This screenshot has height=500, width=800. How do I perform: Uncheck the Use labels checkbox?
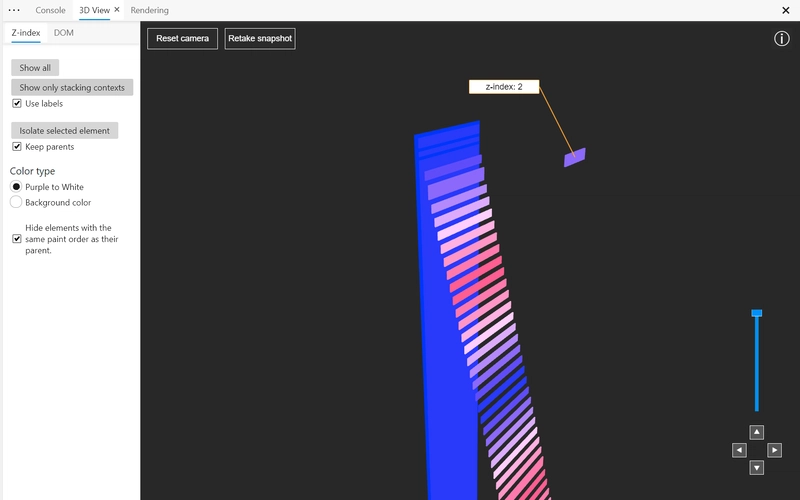tap(17, 104)
